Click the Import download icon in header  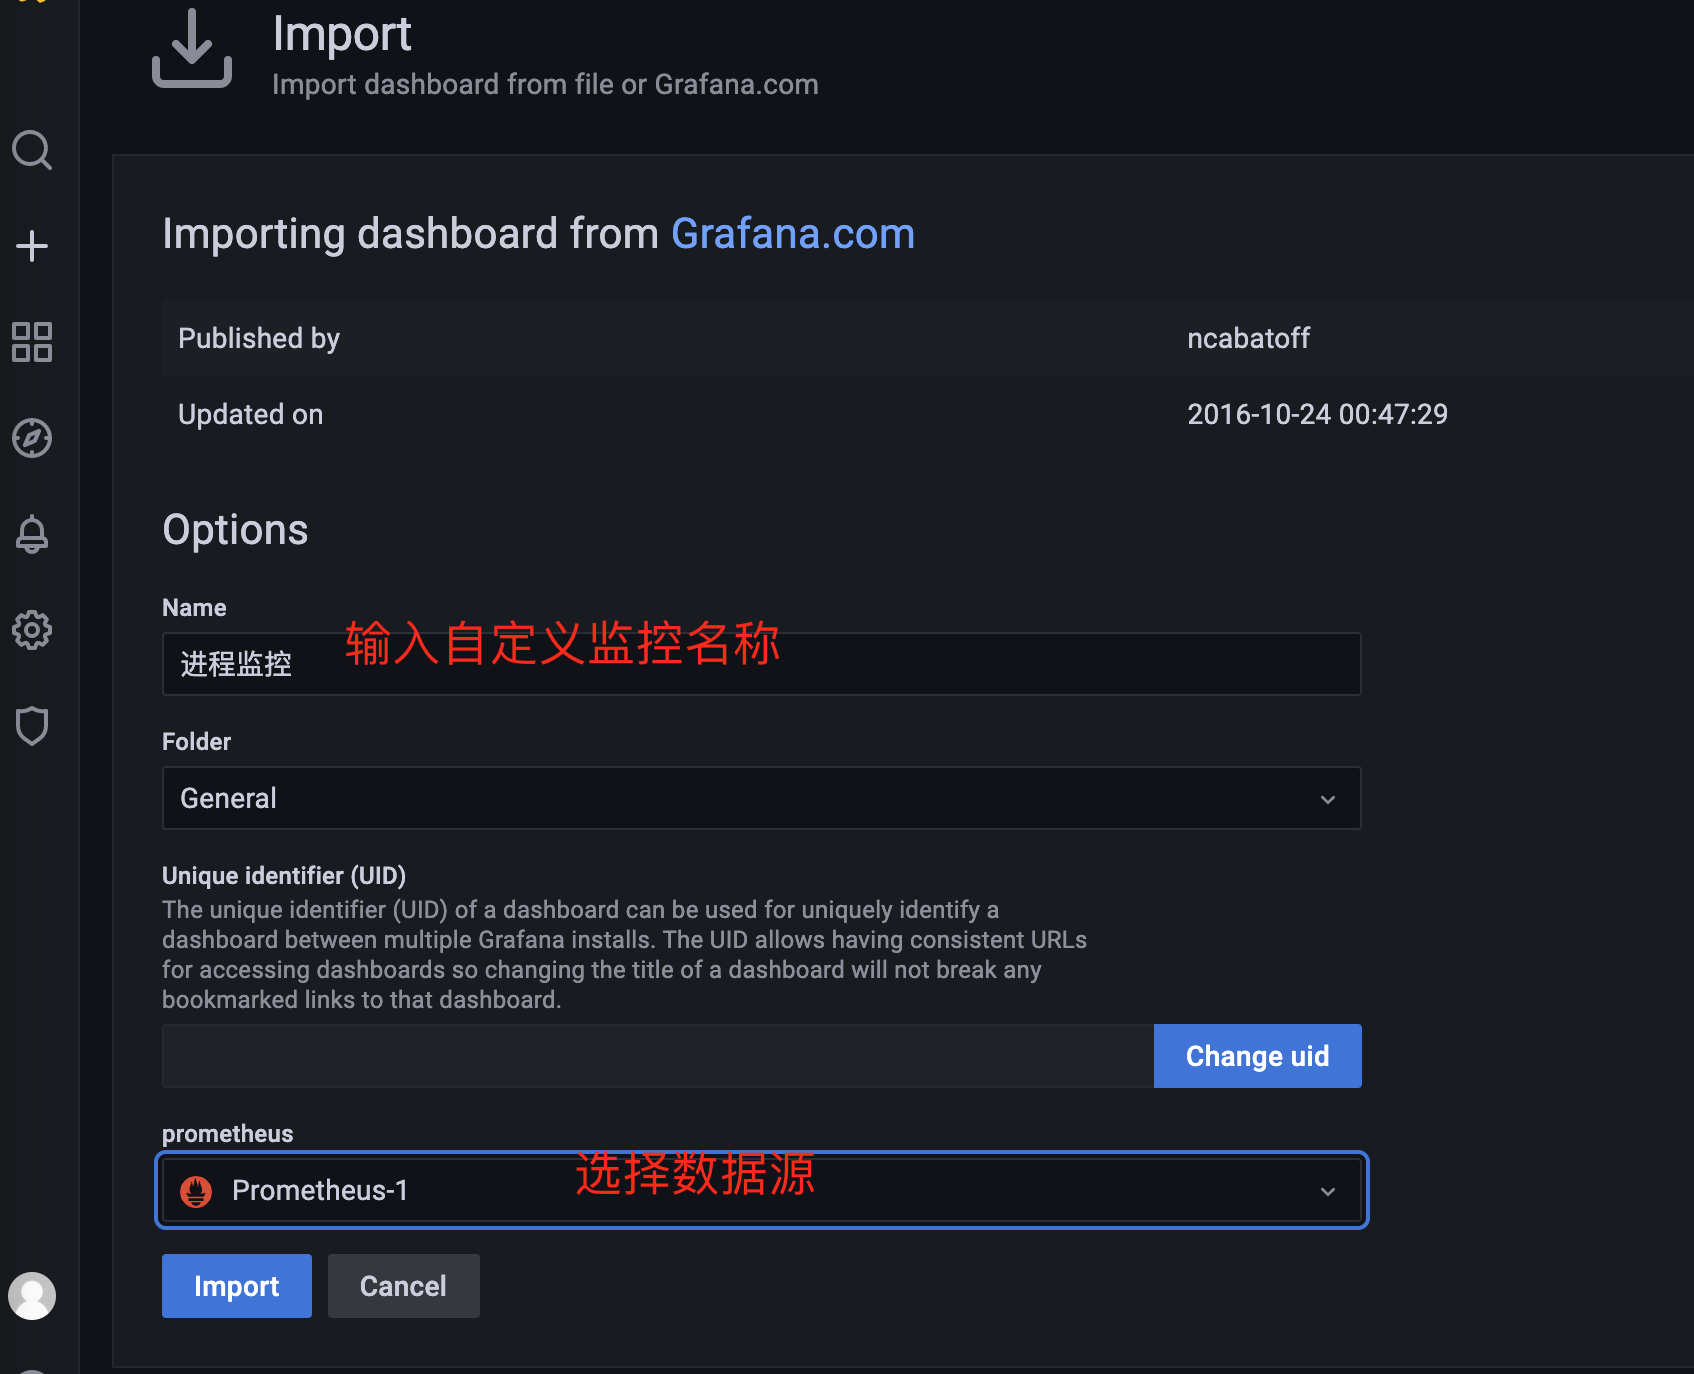[192, 48]
